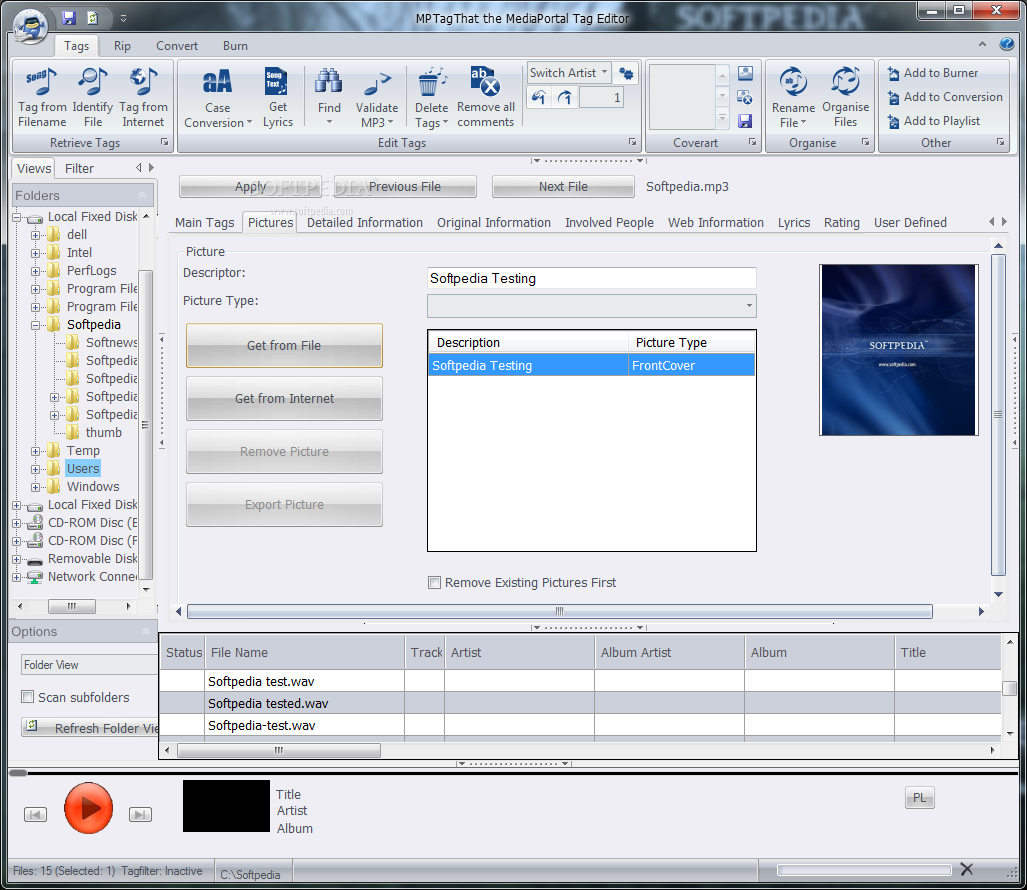Image resolution: width=1027 pixels, height=890 pixels.
Task: Click Add to Playlist in Other group
Action: [933, 121]
